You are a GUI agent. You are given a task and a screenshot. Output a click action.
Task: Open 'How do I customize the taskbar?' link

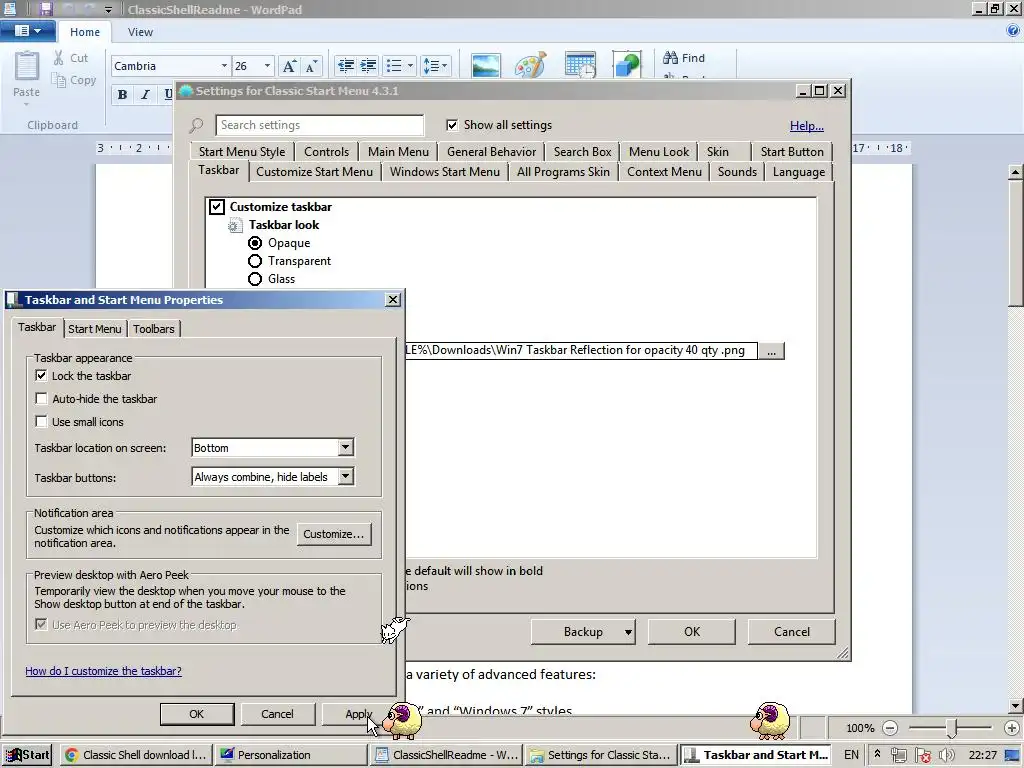coord(103,671)
